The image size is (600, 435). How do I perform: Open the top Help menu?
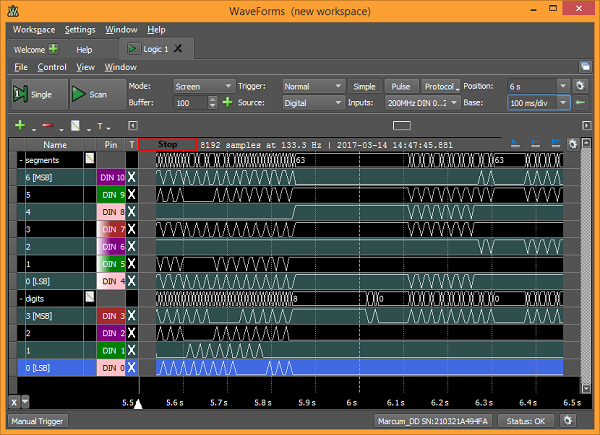(x=156, y=29)
